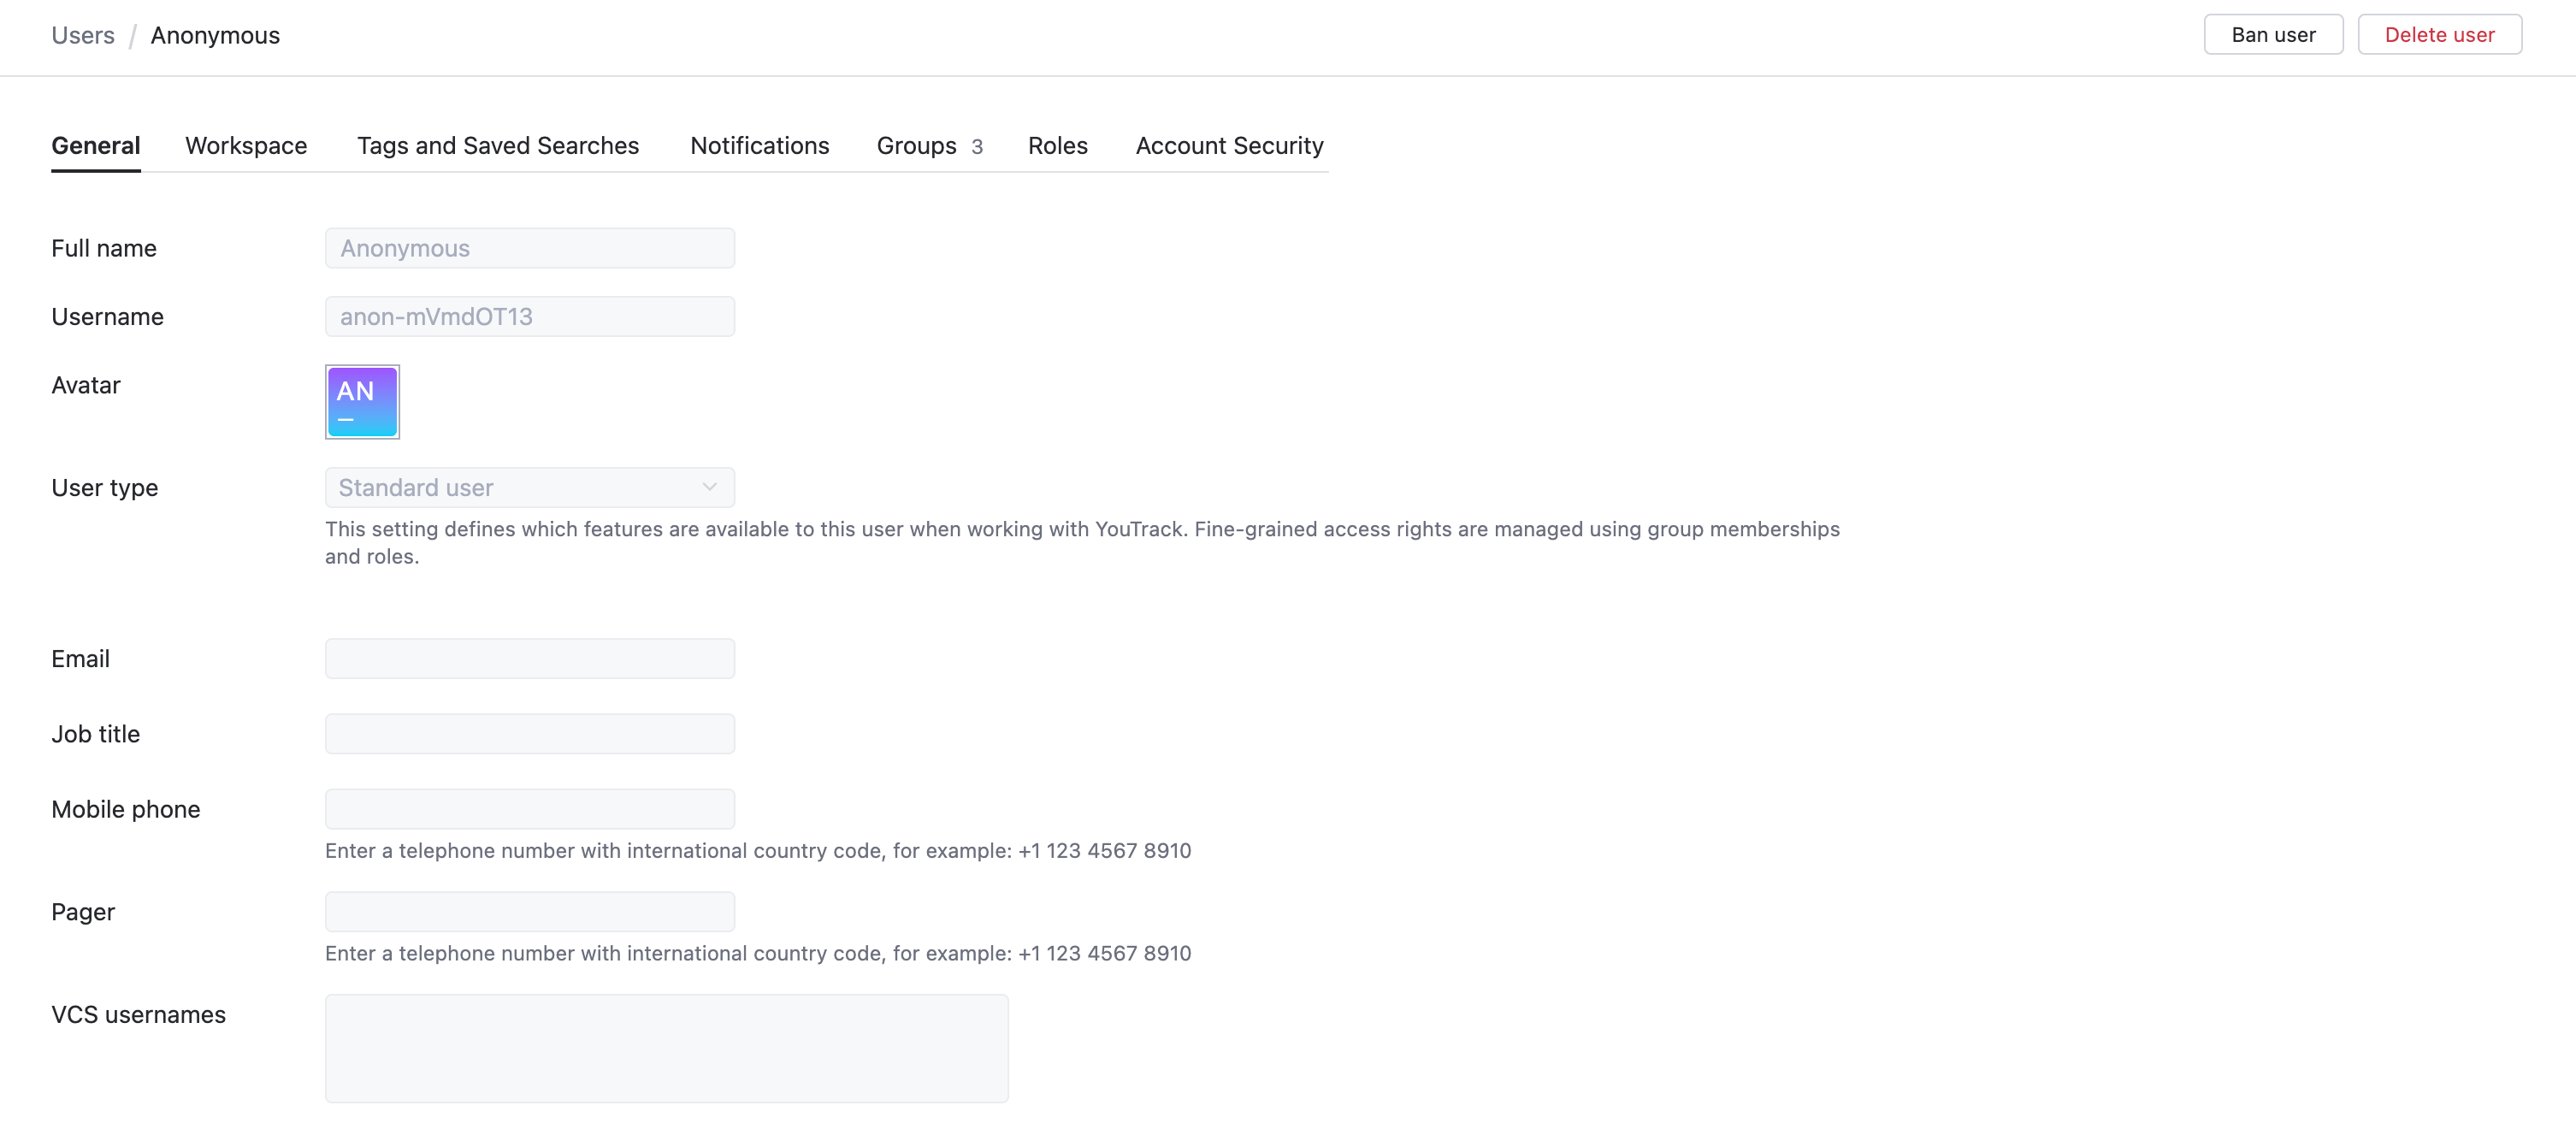Image resolution: width=2576 pixels, height=1129 pixels.
Task: Click the Email input field
Action: pos(530,658)
